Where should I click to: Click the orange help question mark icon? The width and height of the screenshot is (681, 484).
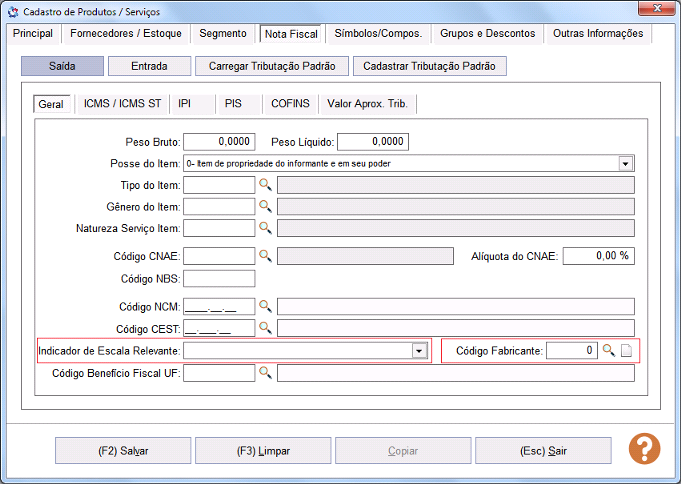[645, 449]
